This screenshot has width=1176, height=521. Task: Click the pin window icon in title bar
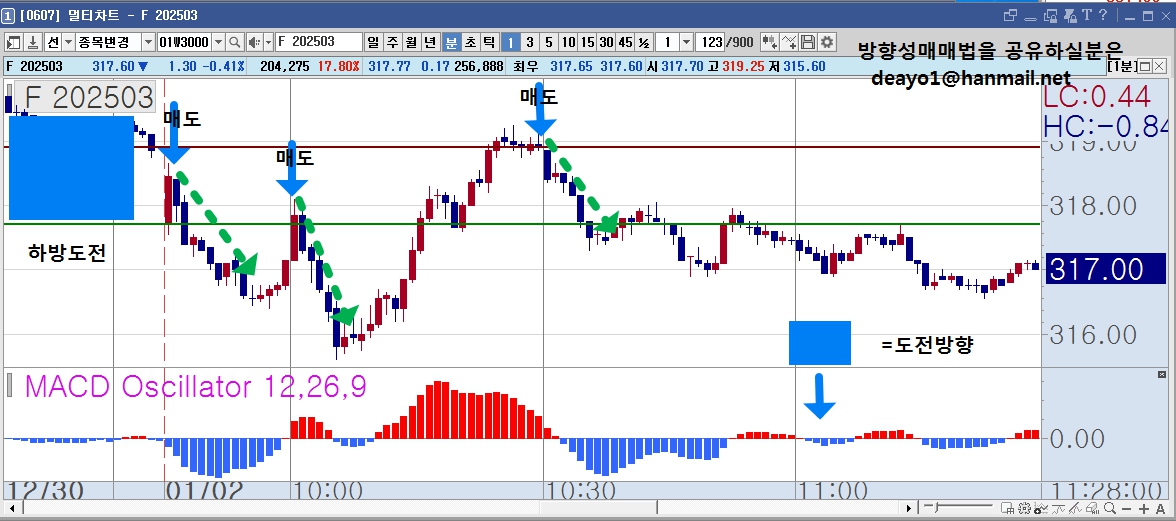pyautogui.click(x=1070, y=16)
